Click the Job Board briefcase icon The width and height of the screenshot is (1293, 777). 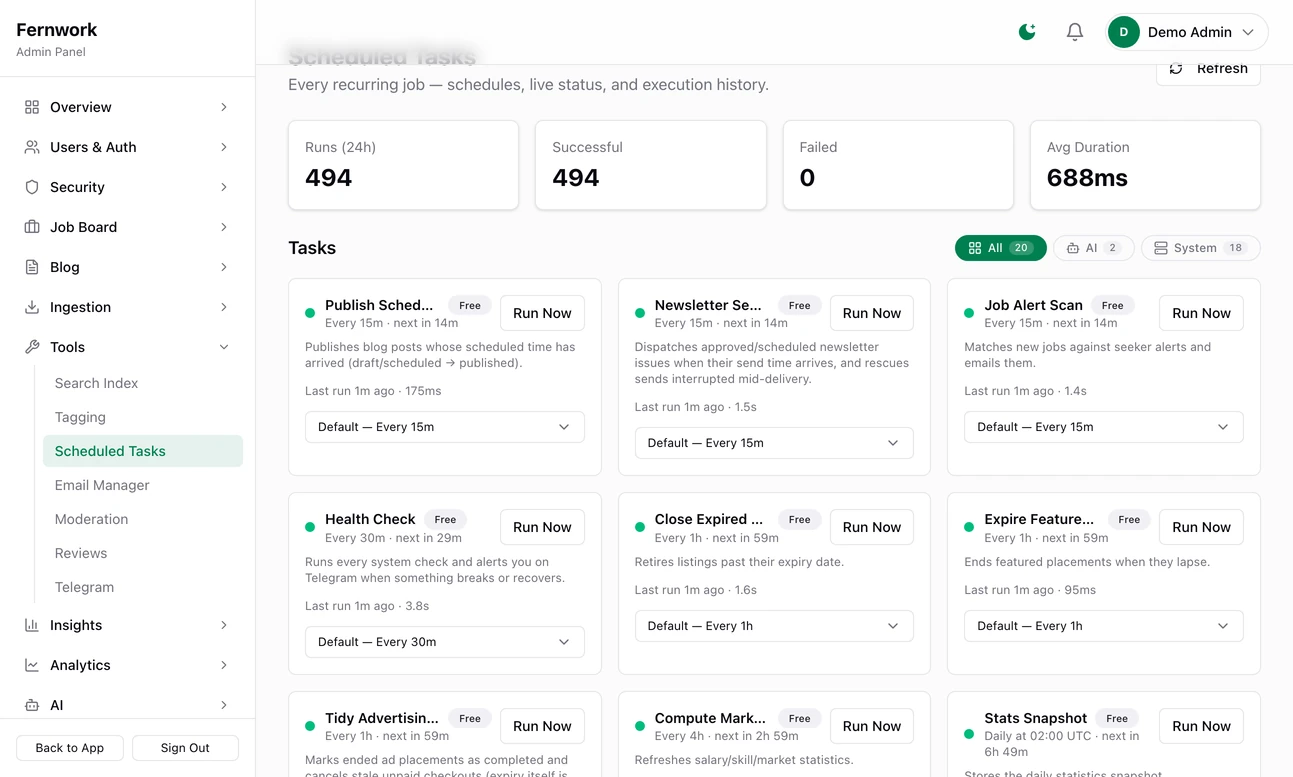point(32,227)
